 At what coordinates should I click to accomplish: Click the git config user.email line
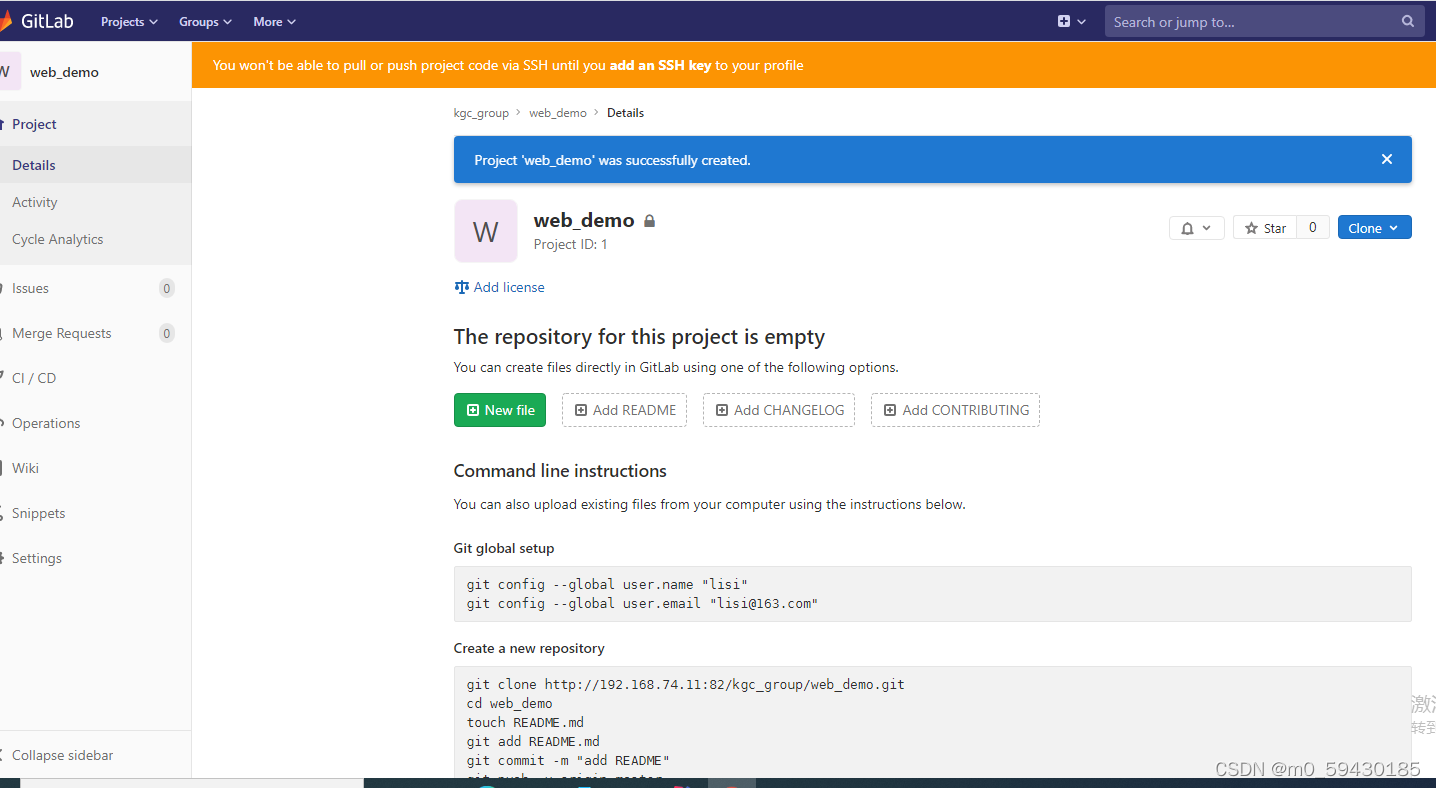click(x=642, y=603)
